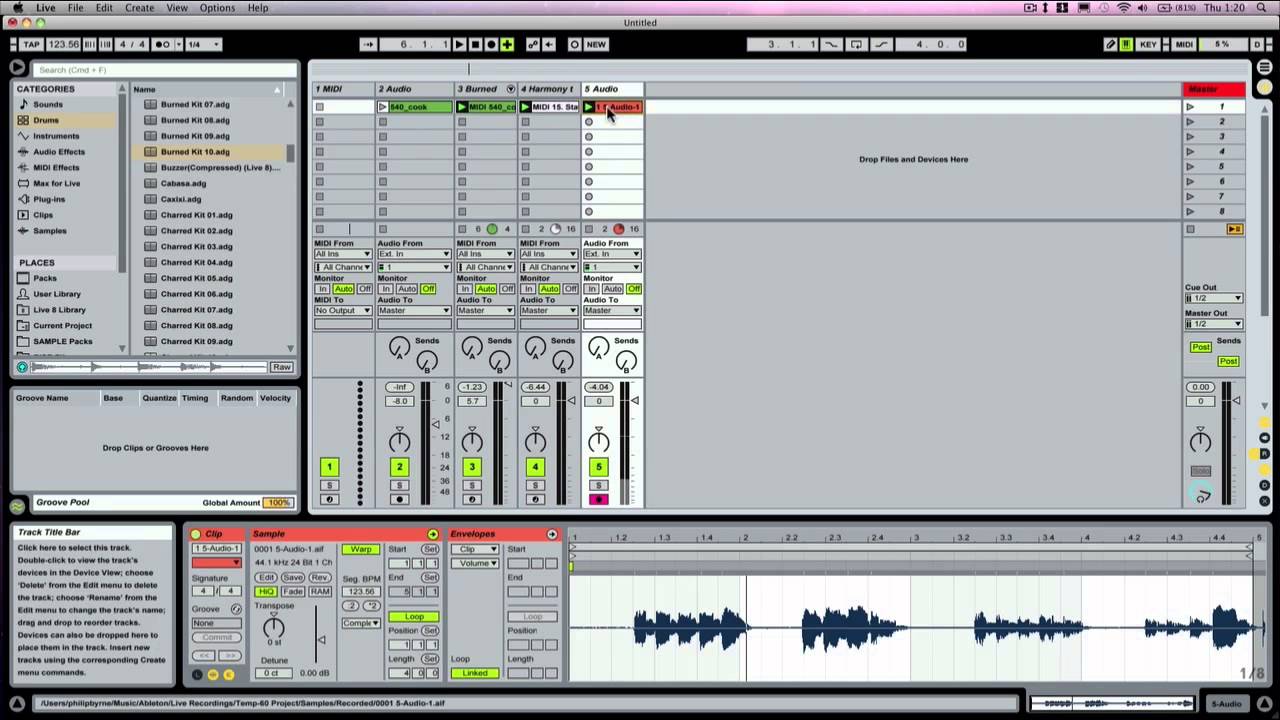Start playback with the transport Play button

[x=459, y=44]
